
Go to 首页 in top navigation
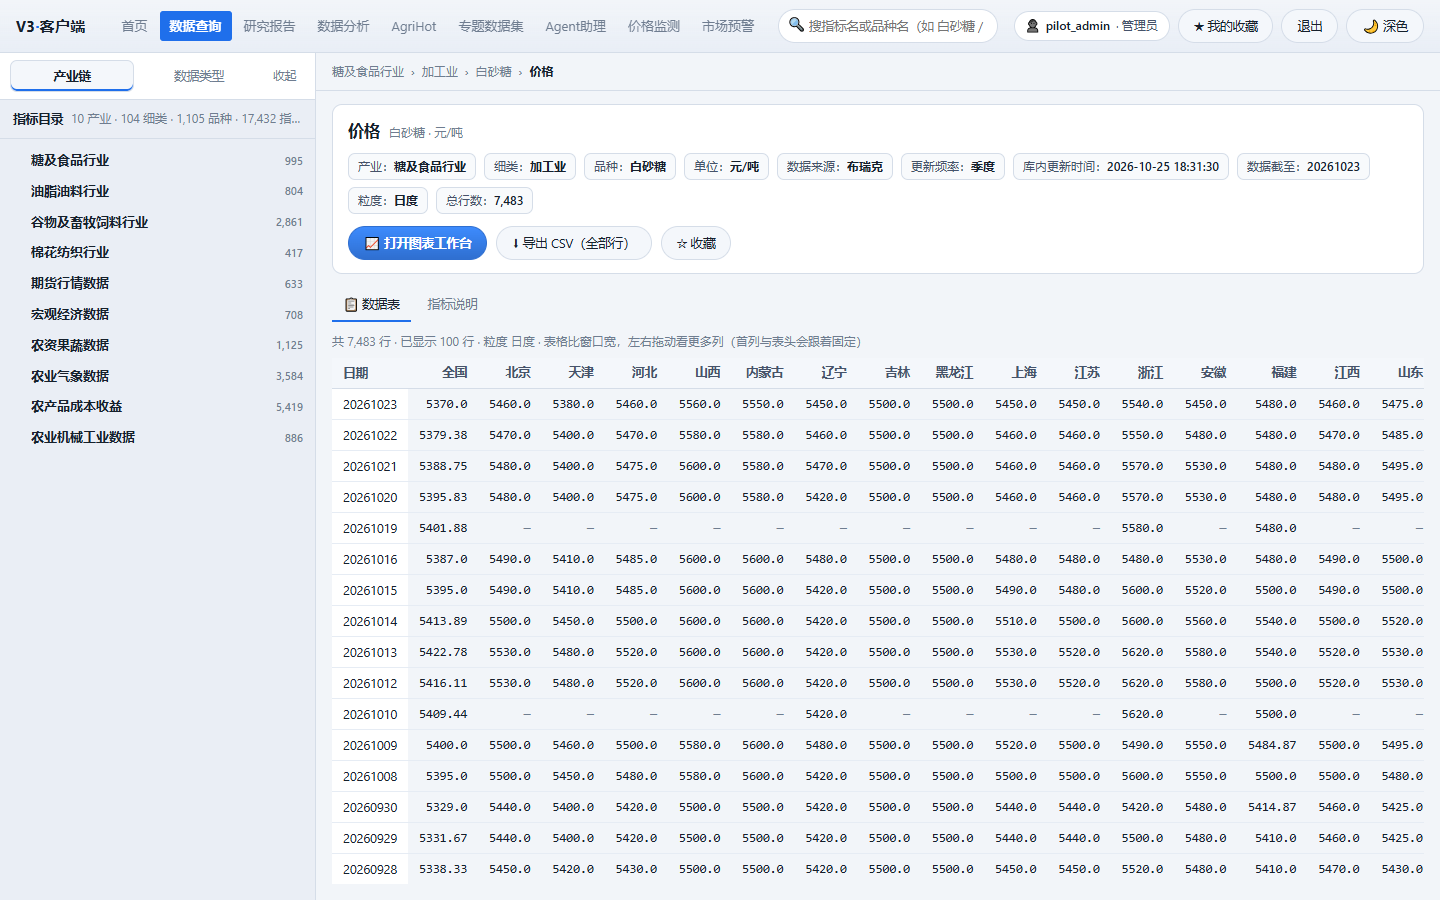[x=134, y=26]
